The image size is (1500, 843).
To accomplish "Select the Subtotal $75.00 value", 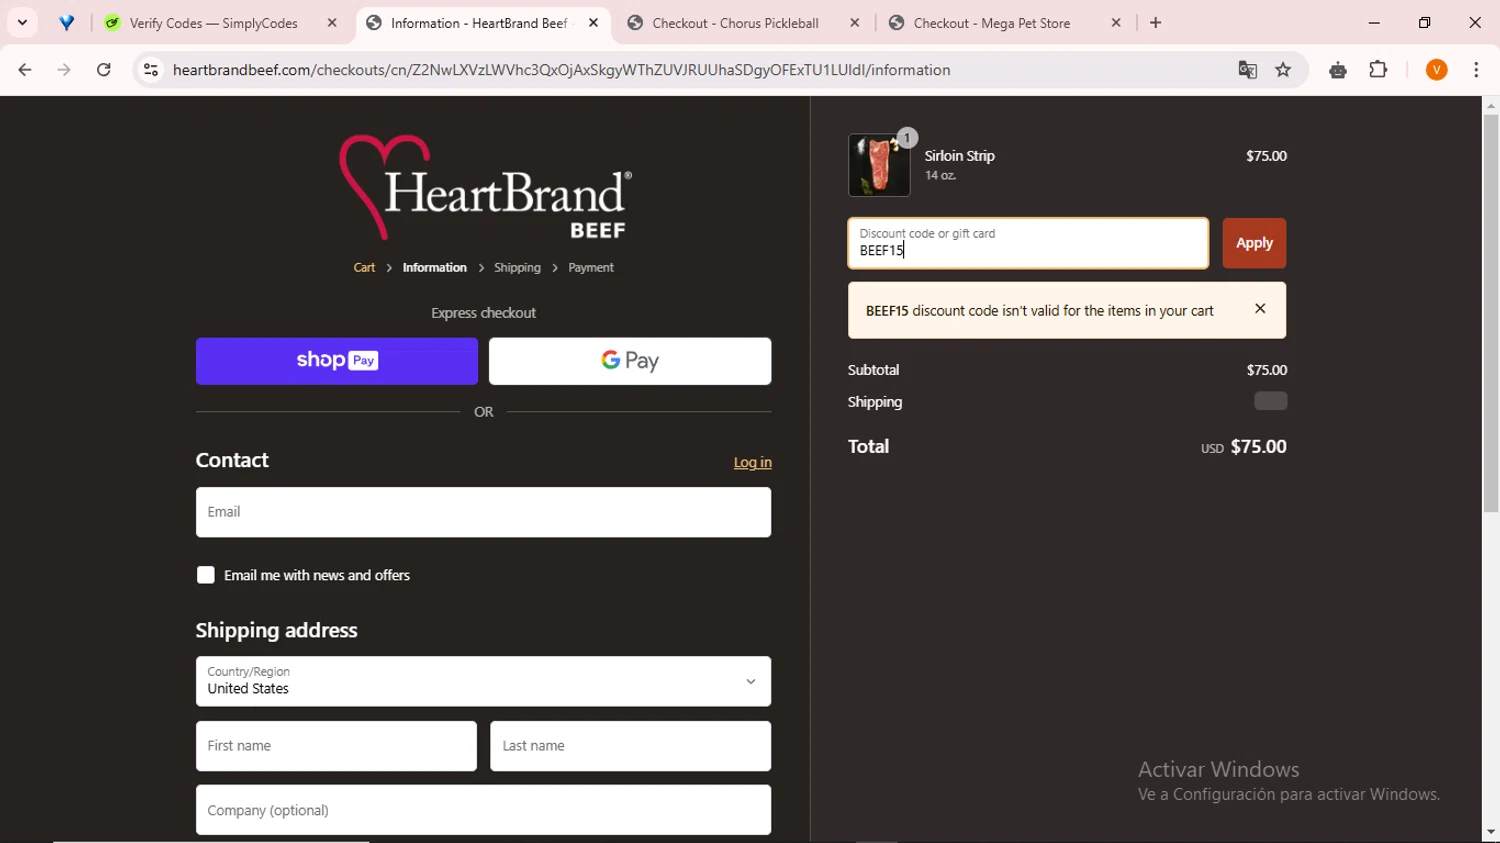I will (x=1266, y=370).
